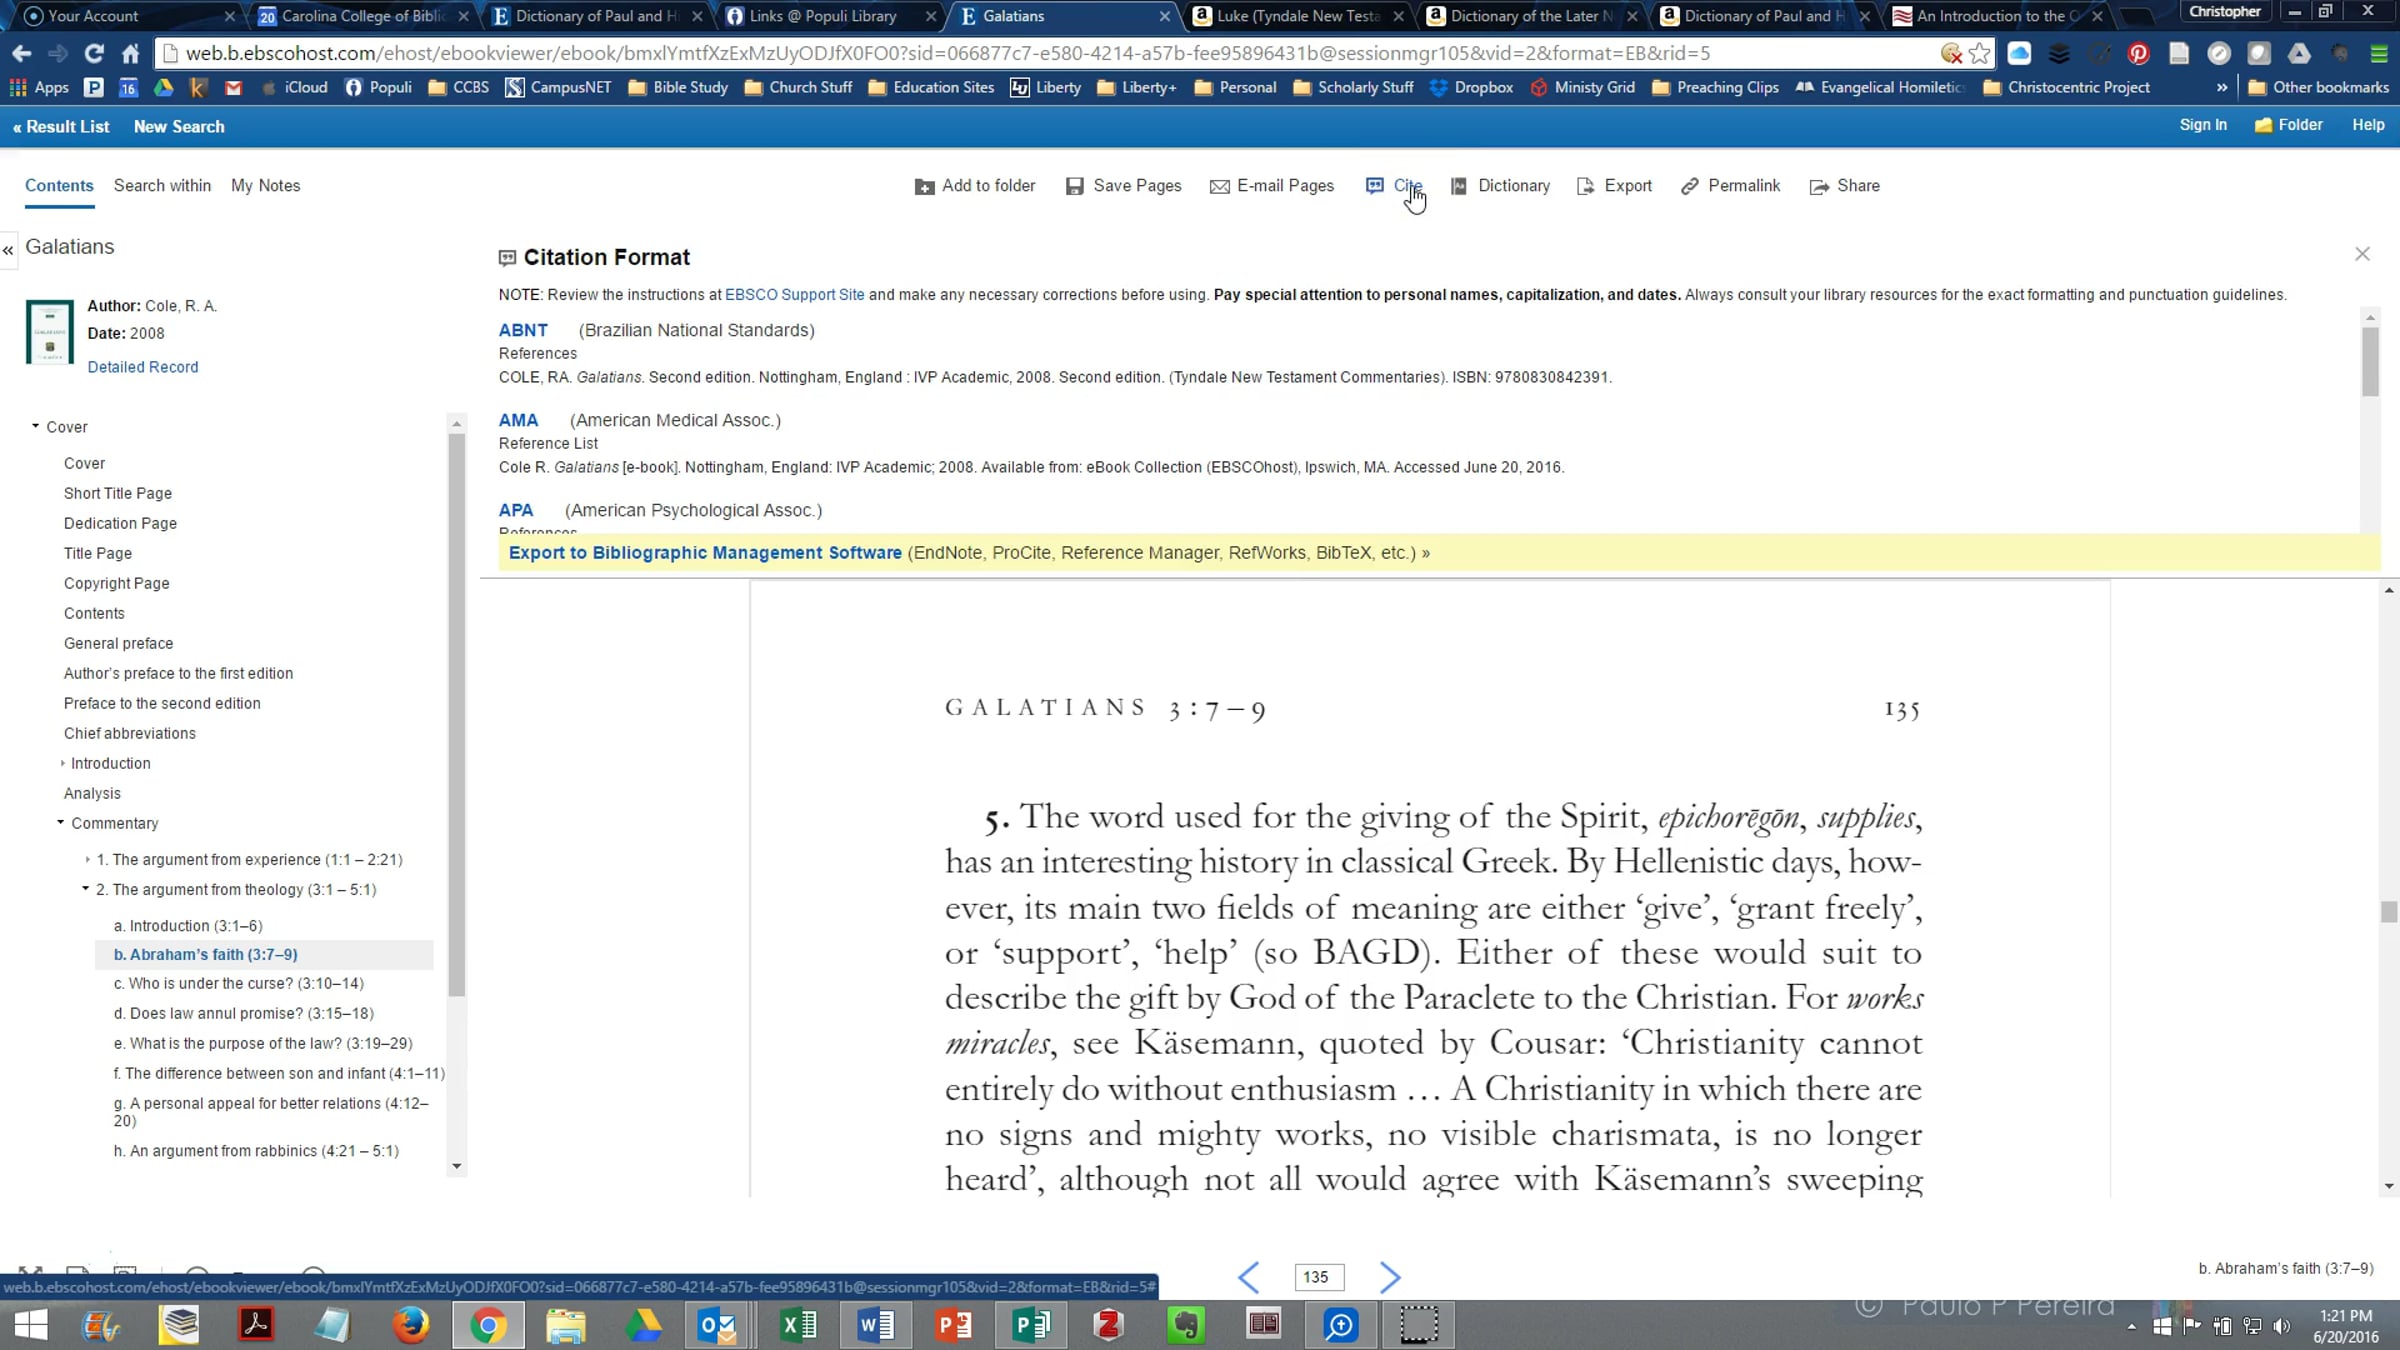Open the My Notes tab
Viewport: 2400px width, 1350px height.
[265, 186]
